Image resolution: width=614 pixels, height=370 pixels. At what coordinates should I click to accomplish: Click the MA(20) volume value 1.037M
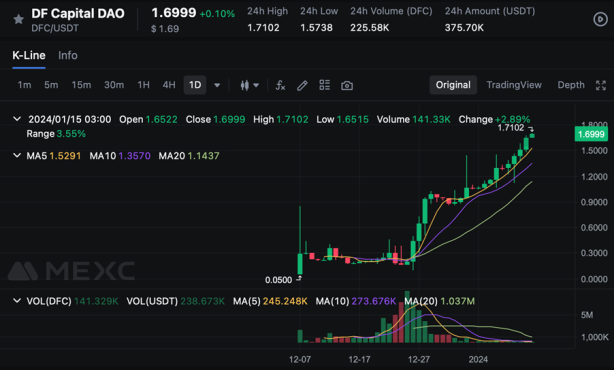click(457, 301)
